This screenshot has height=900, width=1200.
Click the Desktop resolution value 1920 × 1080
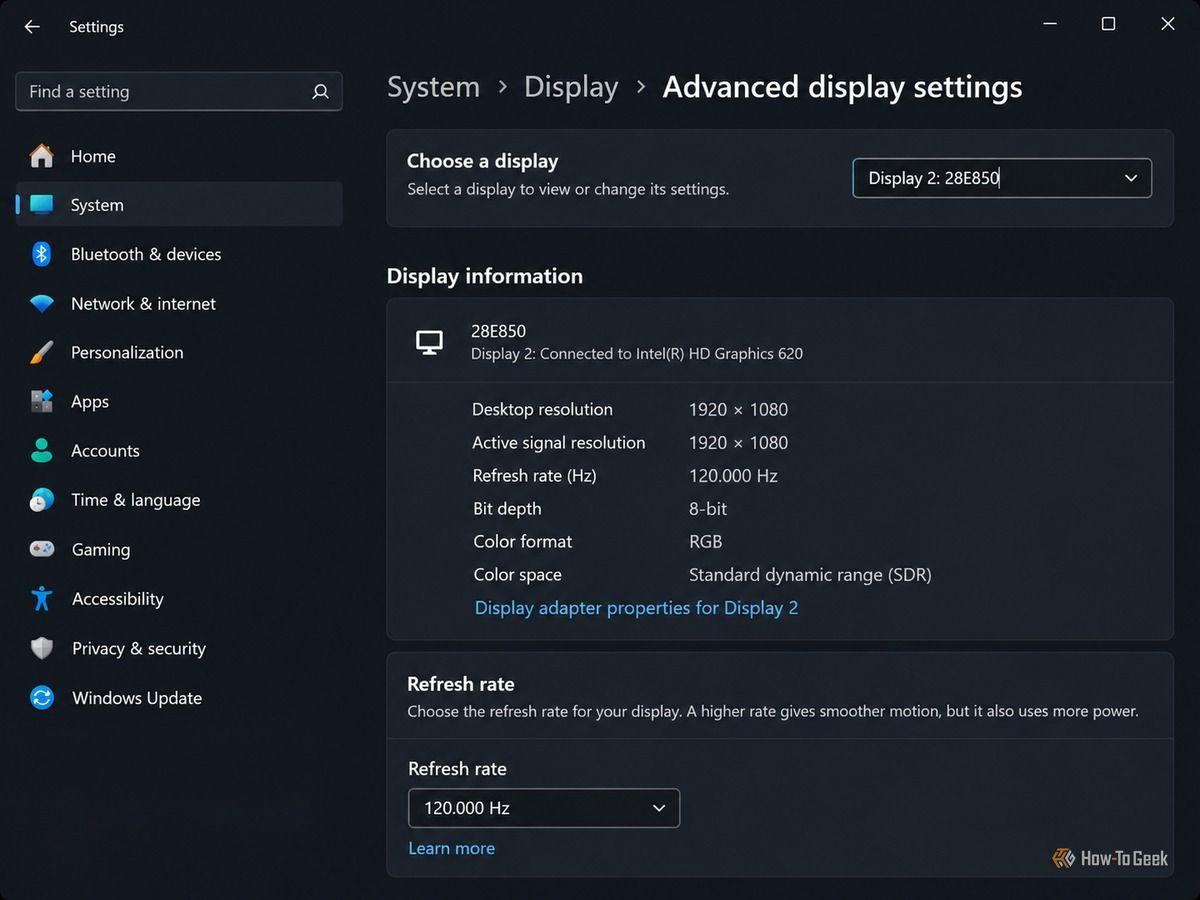coord(738,409)
